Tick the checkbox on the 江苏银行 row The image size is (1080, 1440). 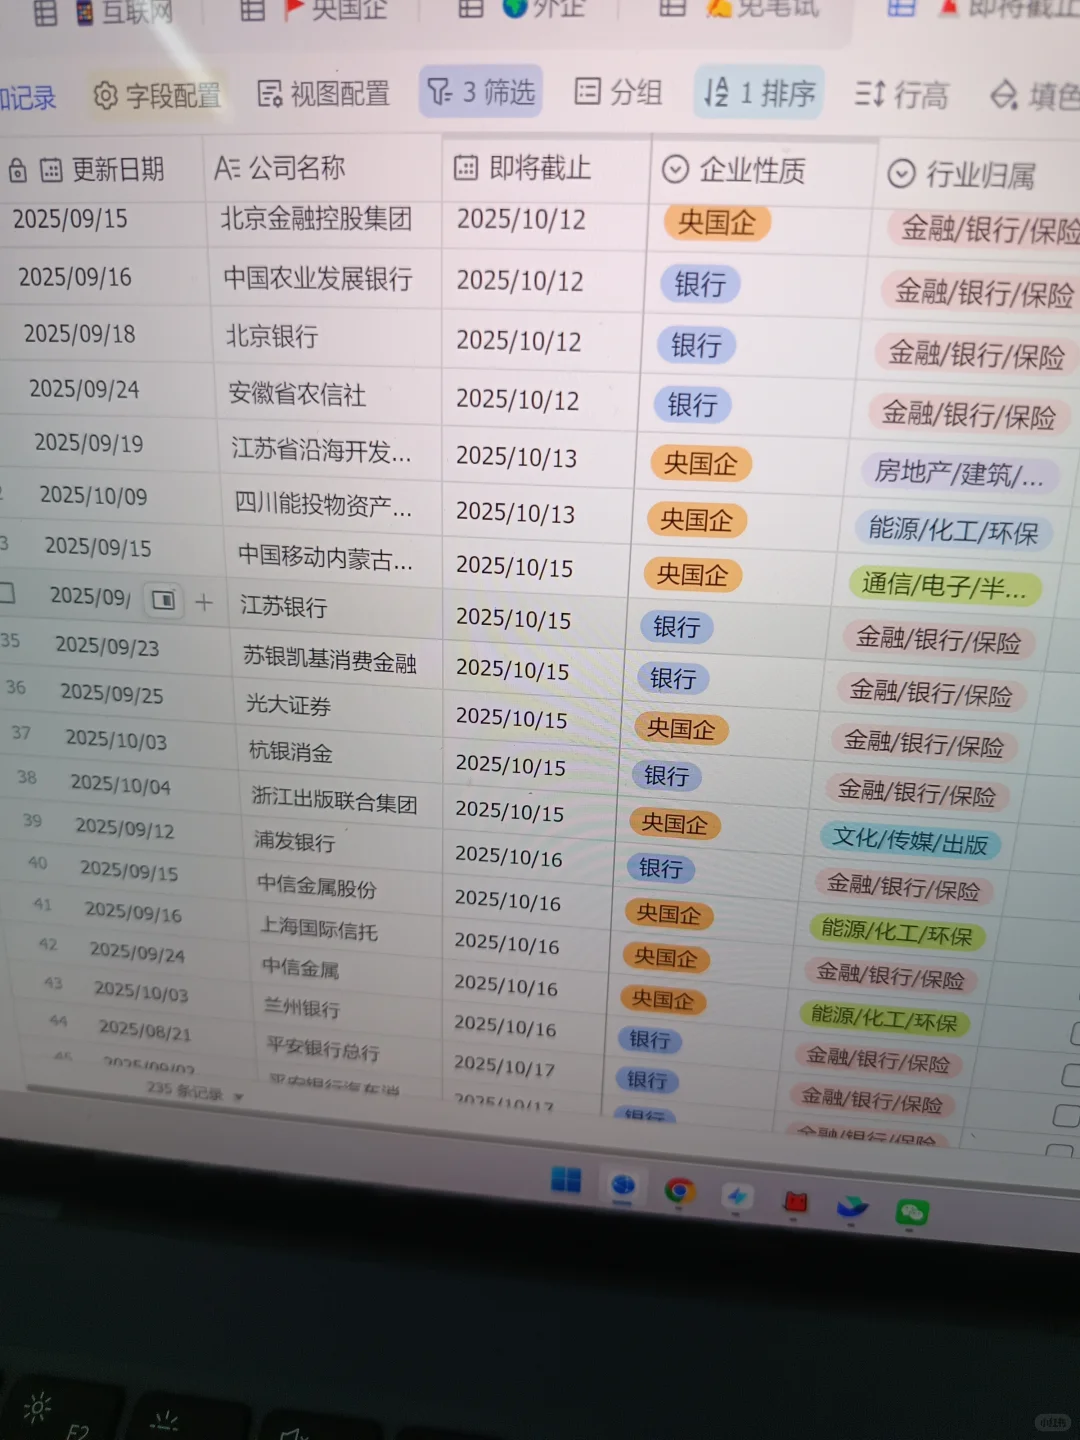pyautogui.click(x=6, y=593)
